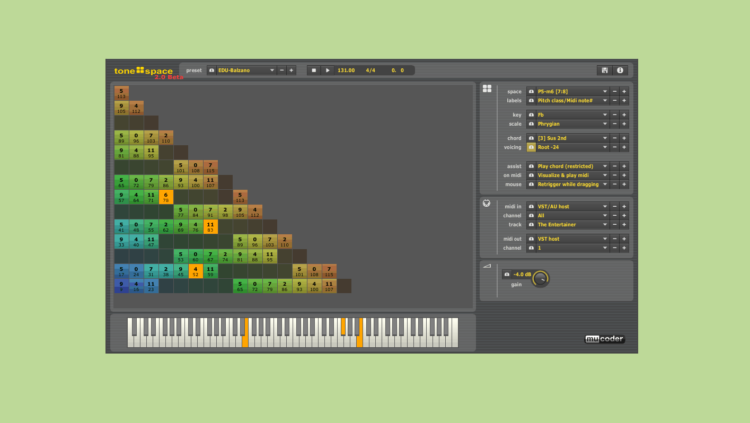Image resolution: width=750 pixels, height=423 pixels.
Task: Toggle MIDI learn icon on assist row
Action: point(531,166)
